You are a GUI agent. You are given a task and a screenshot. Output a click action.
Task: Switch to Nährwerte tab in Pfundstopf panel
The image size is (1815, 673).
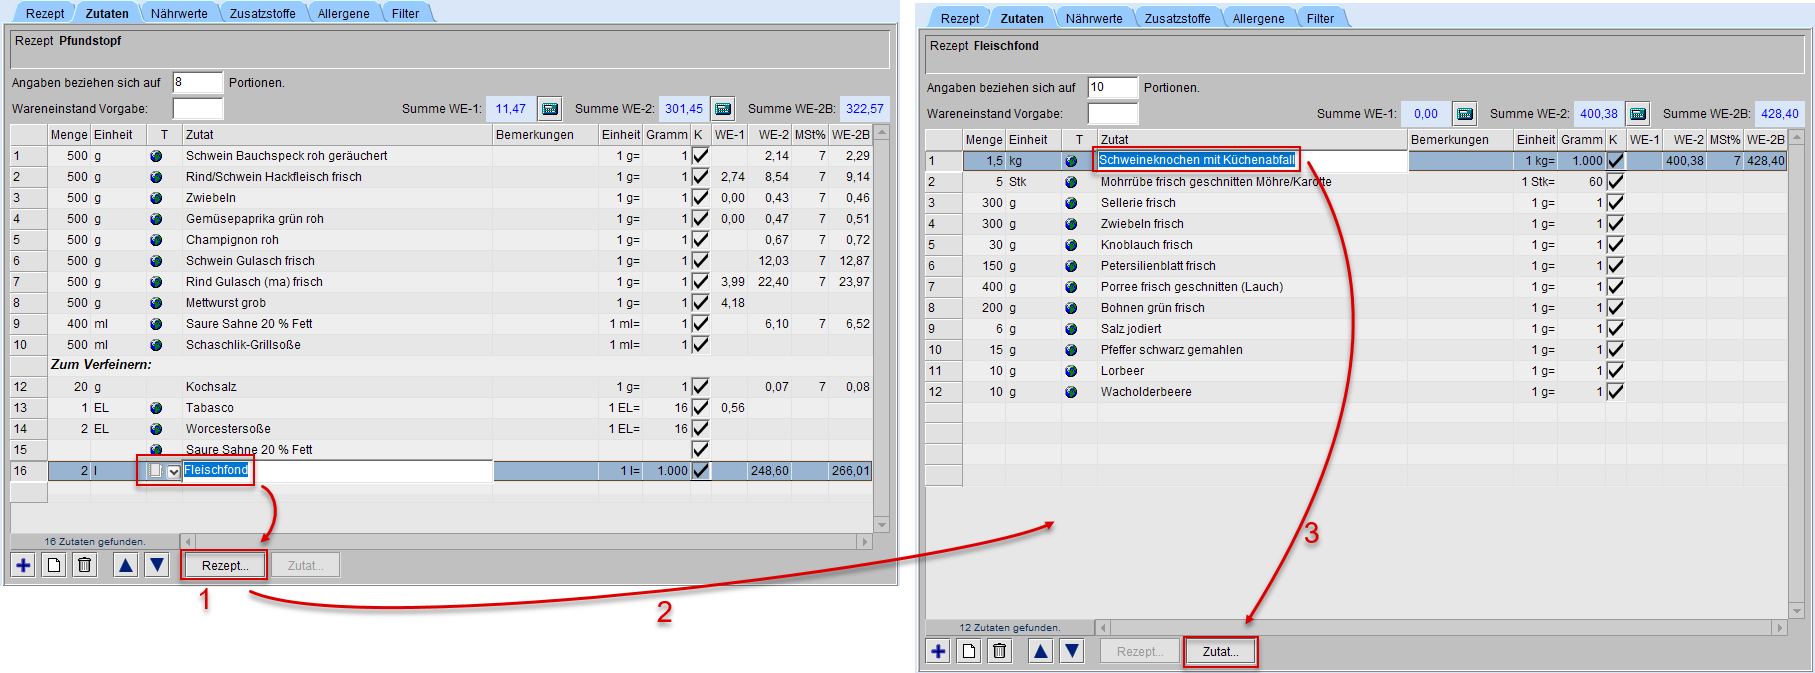[x=179, y=14]
